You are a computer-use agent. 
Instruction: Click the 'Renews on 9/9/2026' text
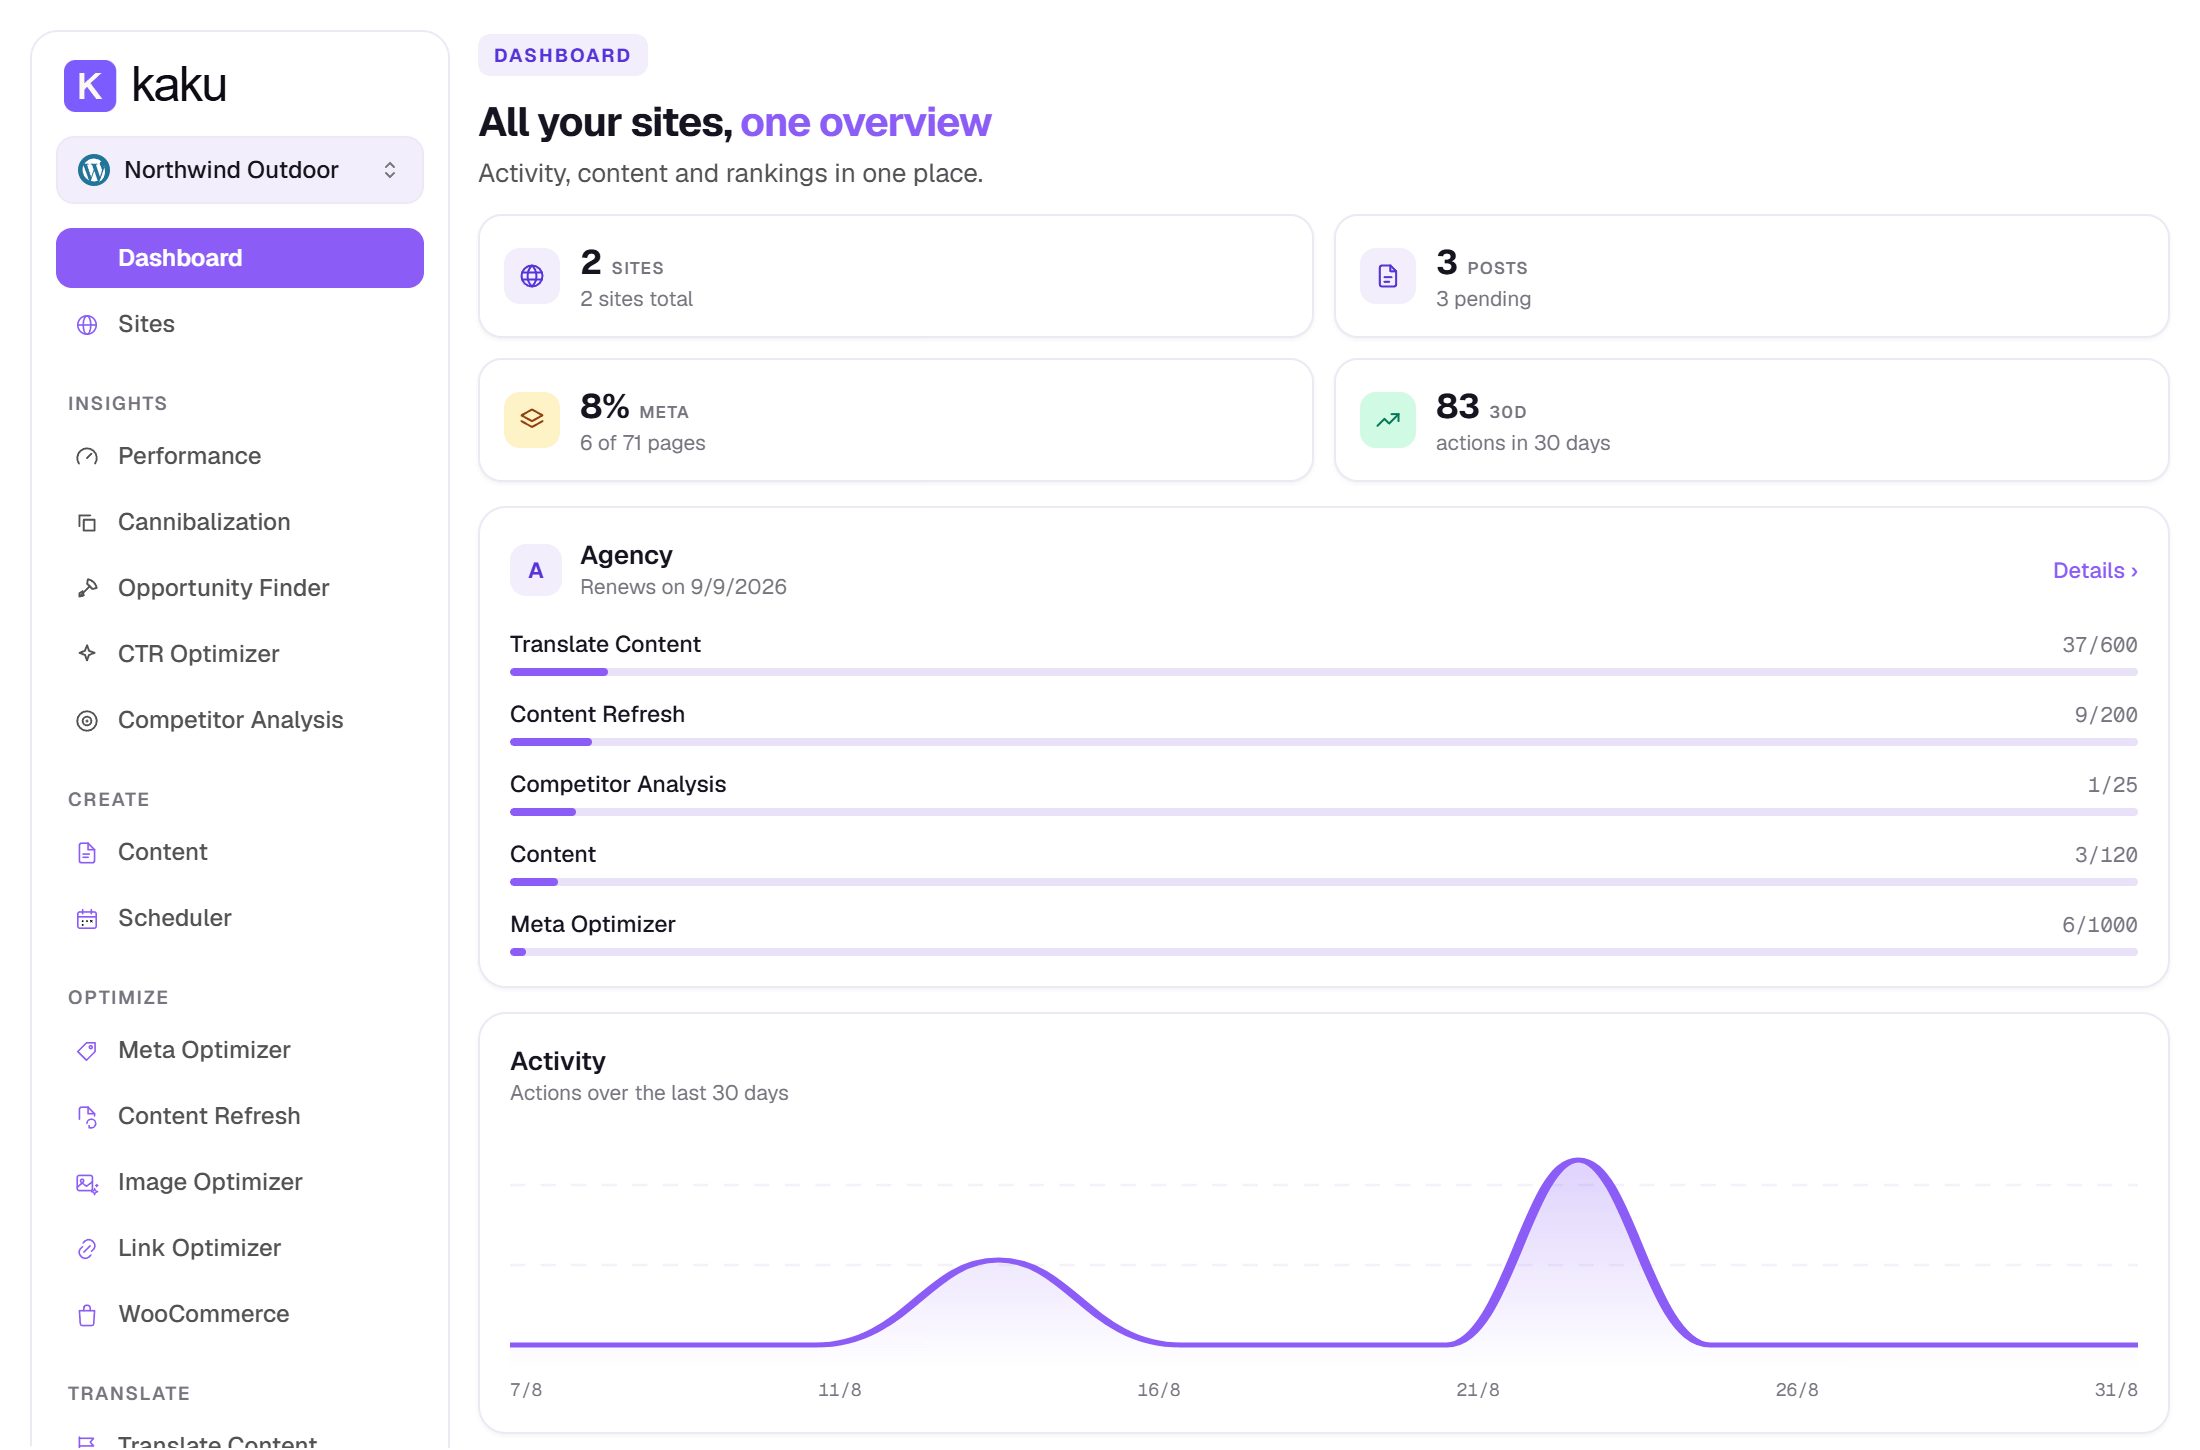point(683,587)
